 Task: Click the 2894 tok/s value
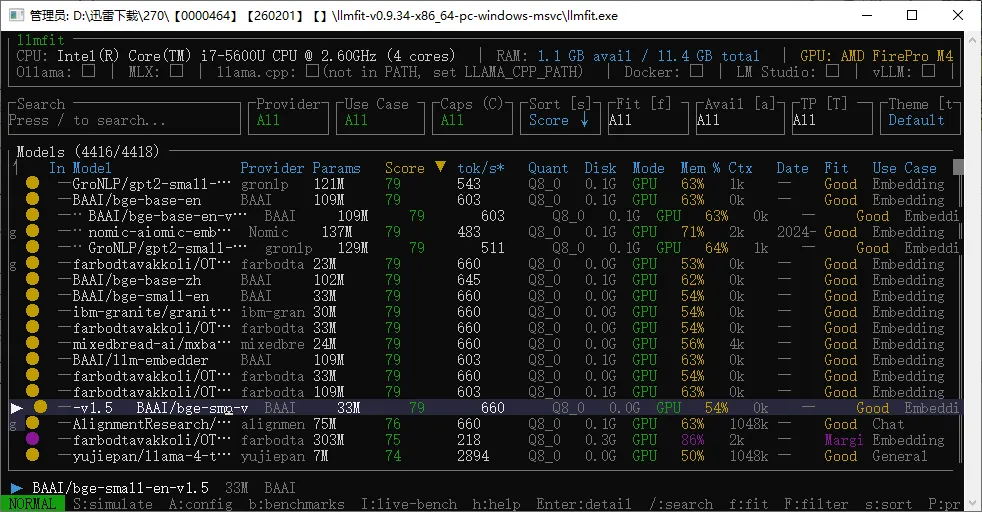coord(473,456)
